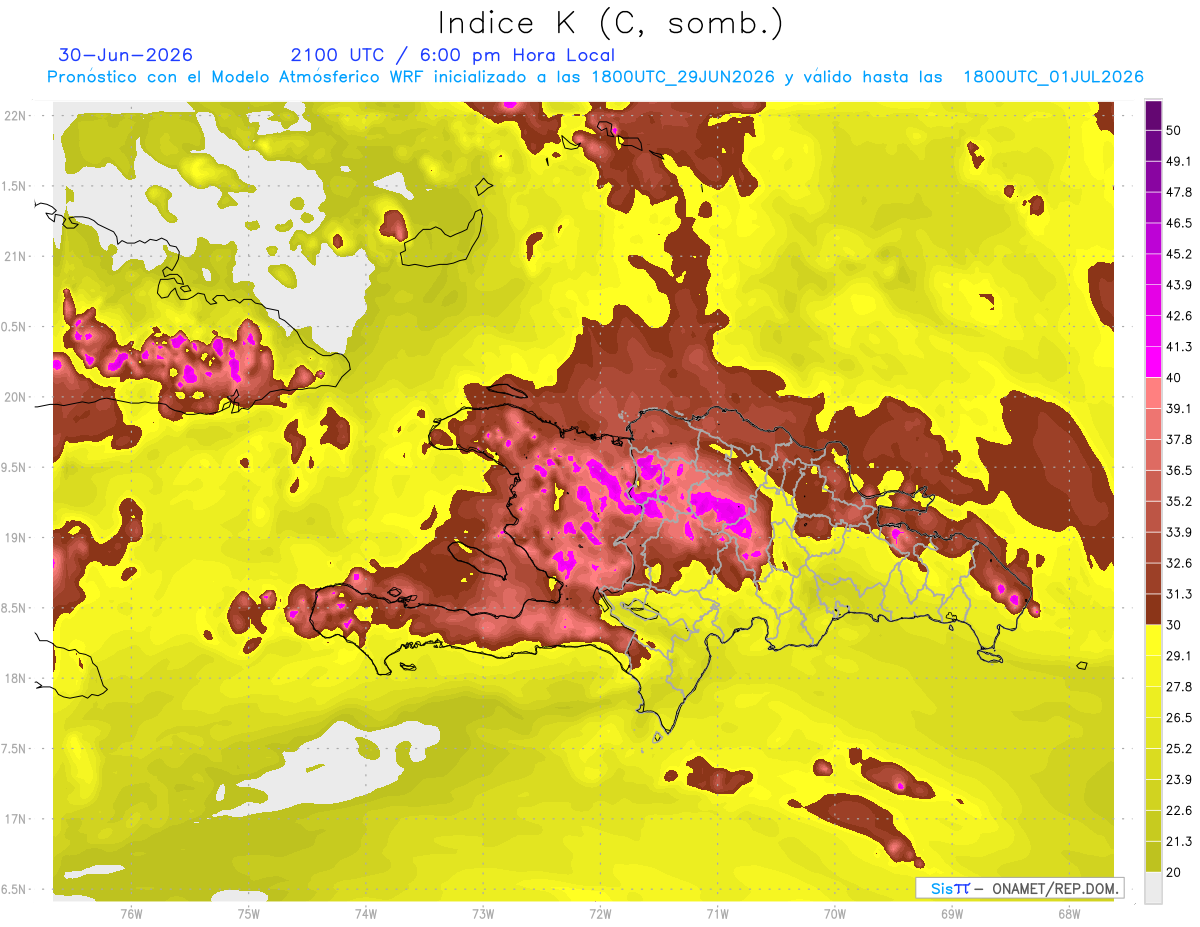This screenshot has height=927, width=1200.
Task: Click the '20N' latitude label
Action: [x=15, y=397]
